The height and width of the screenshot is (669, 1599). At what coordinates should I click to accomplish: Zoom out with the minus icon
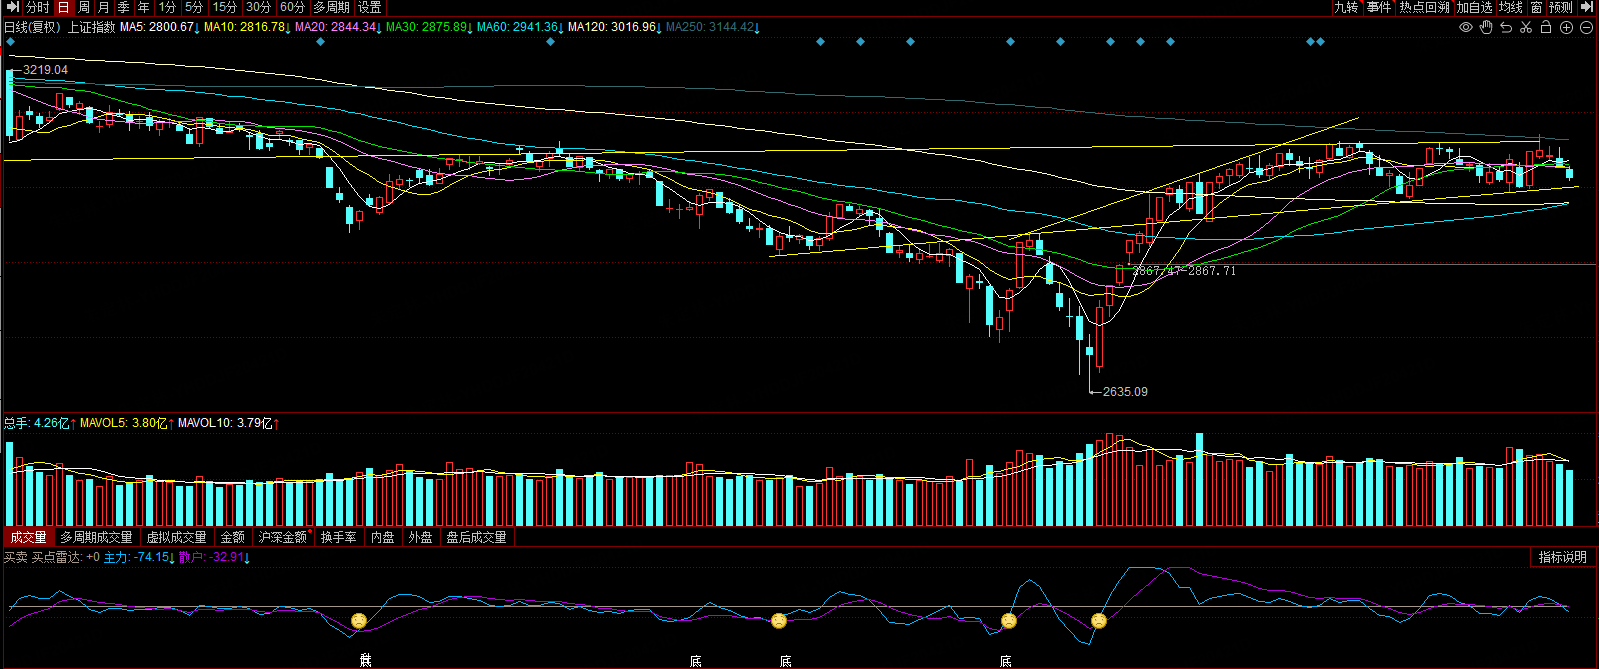[1586, 27]
